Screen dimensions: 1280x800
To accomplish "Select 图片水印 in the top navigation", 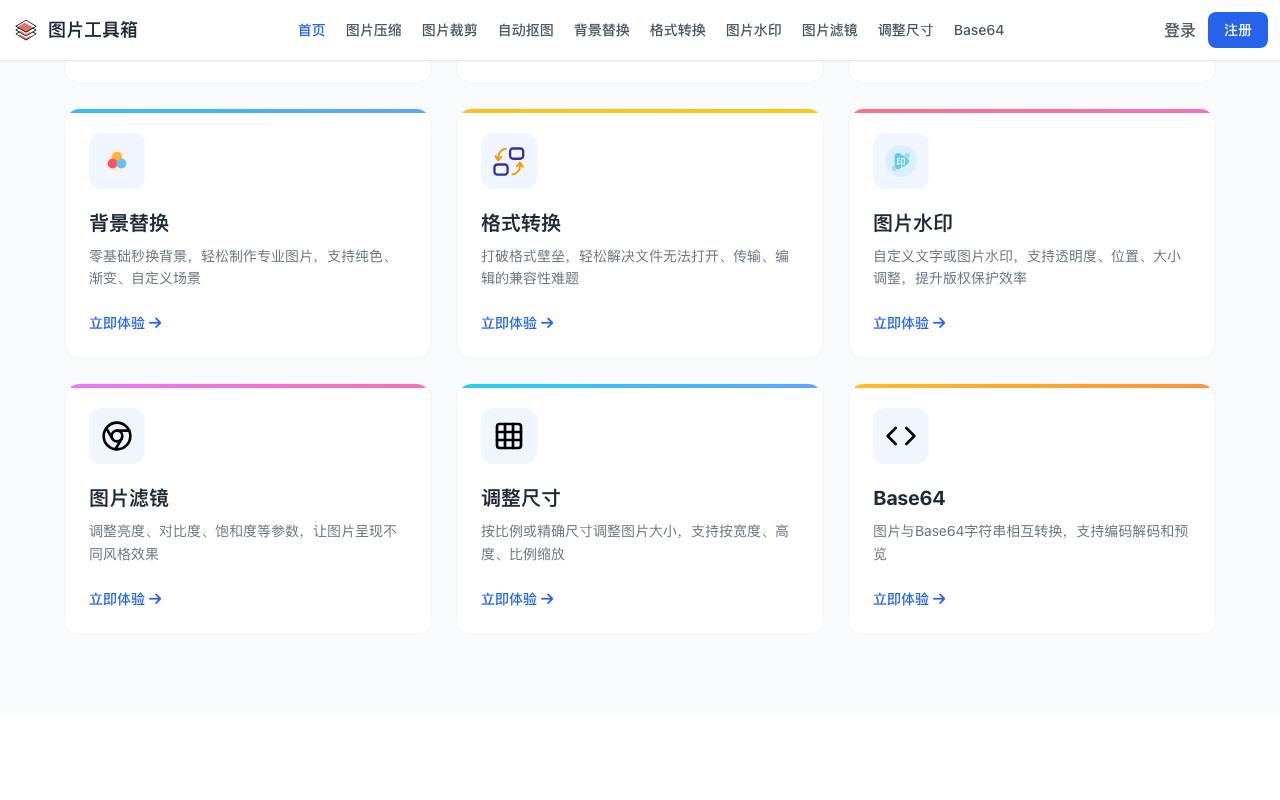I will 754,30.
